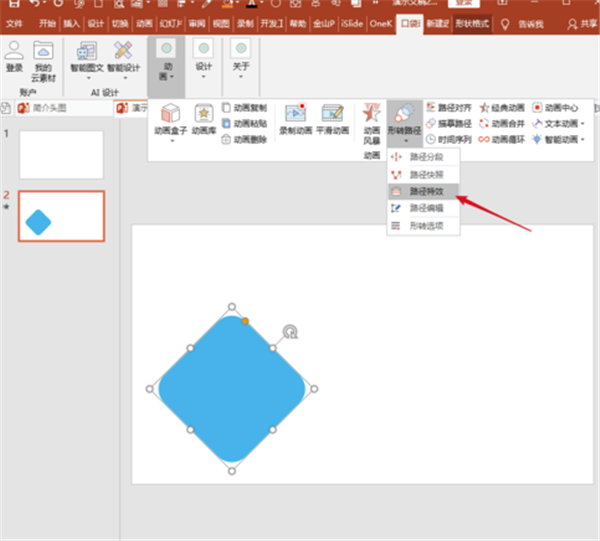Click the rotation handle above the shape
Screen dimensions: 600x541
(x=290, y=330)
